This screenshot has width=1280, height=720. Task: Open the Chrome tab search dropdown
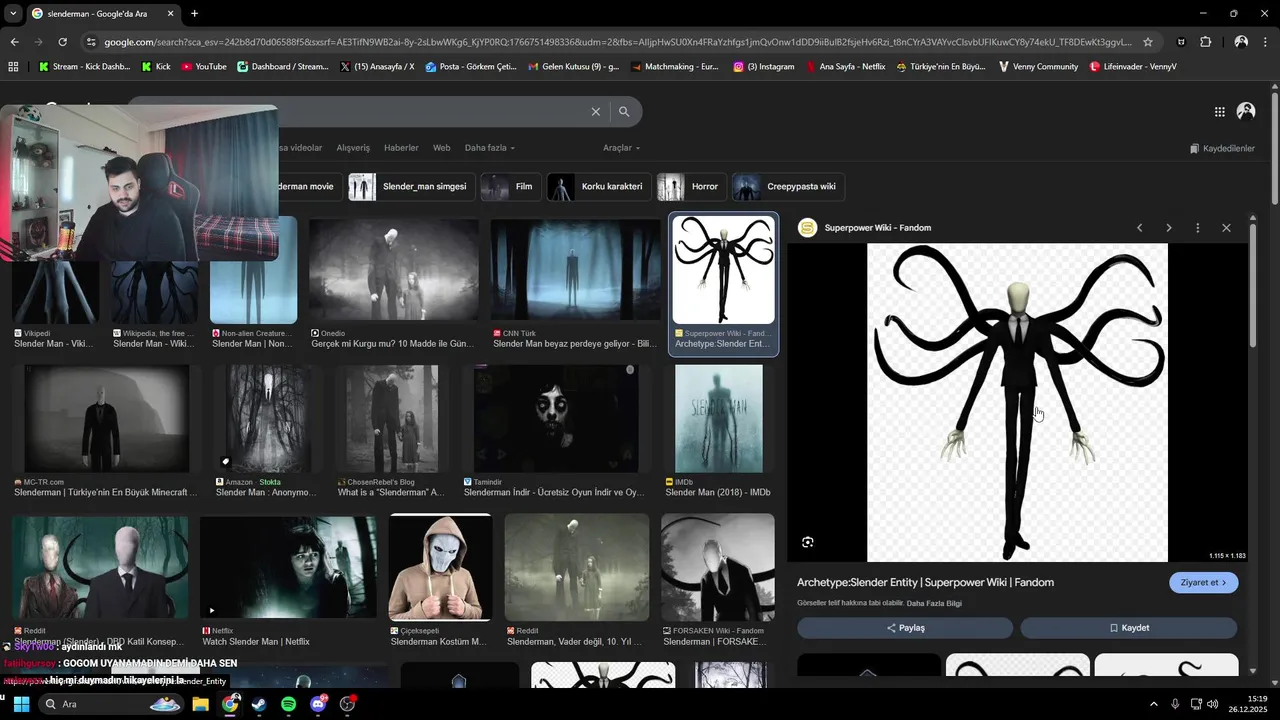click(13, 13)
